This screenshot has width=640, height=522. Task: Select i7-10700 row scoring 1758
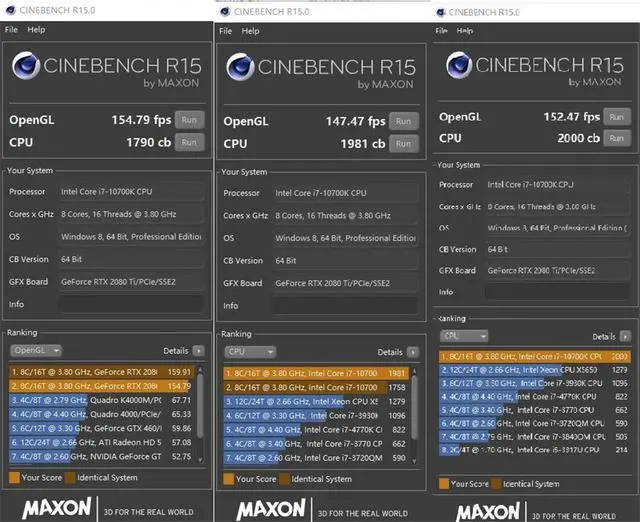coord(315,387)
